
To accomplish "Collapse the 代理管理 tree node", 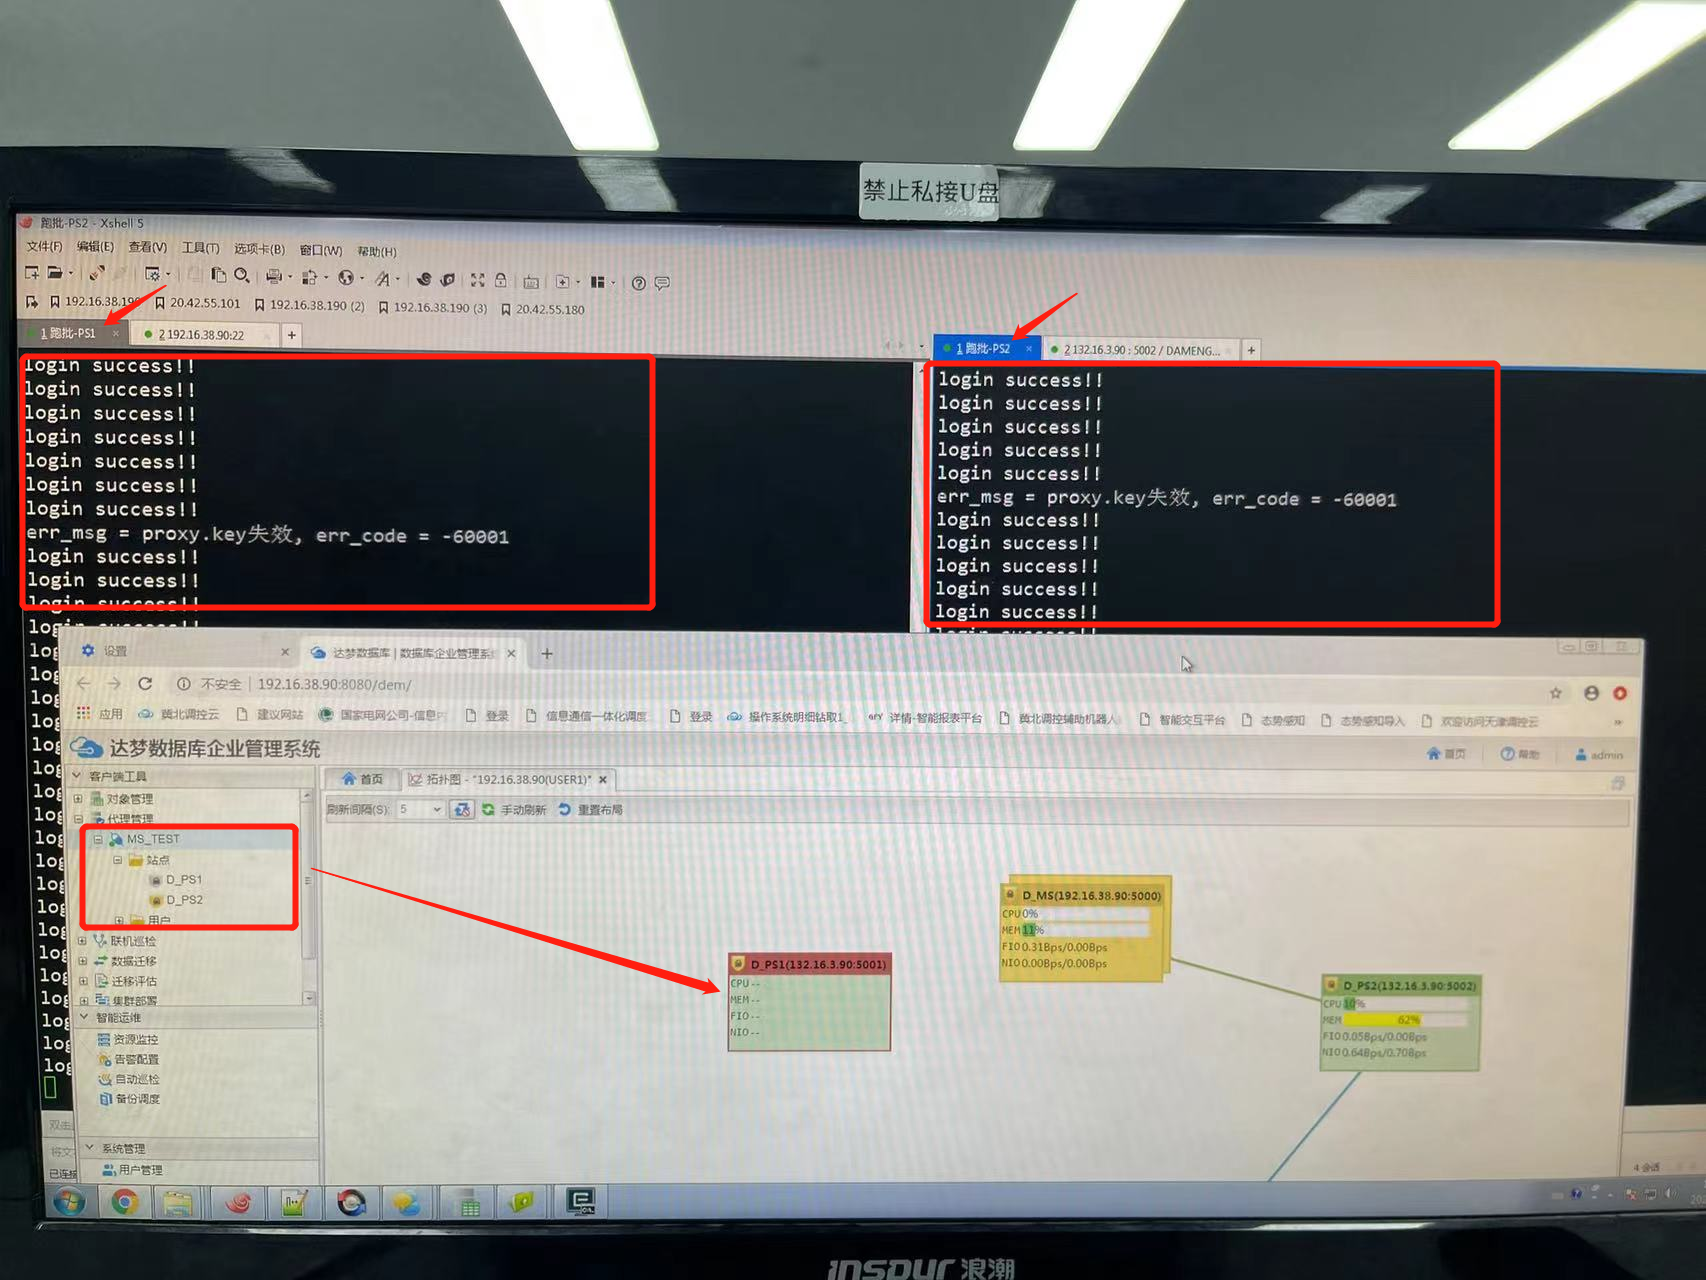I will coord(79,818).
